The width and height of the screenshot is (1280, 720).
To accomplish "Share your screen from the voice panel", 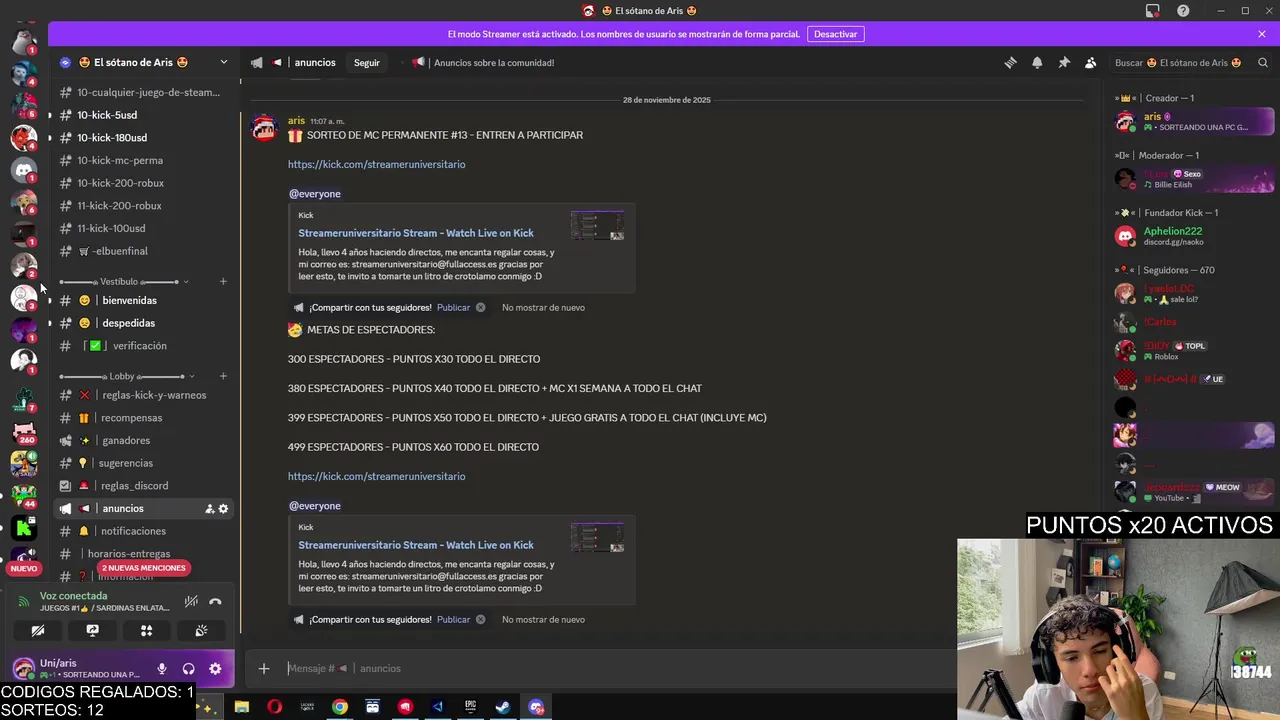I will pos(92,630).
